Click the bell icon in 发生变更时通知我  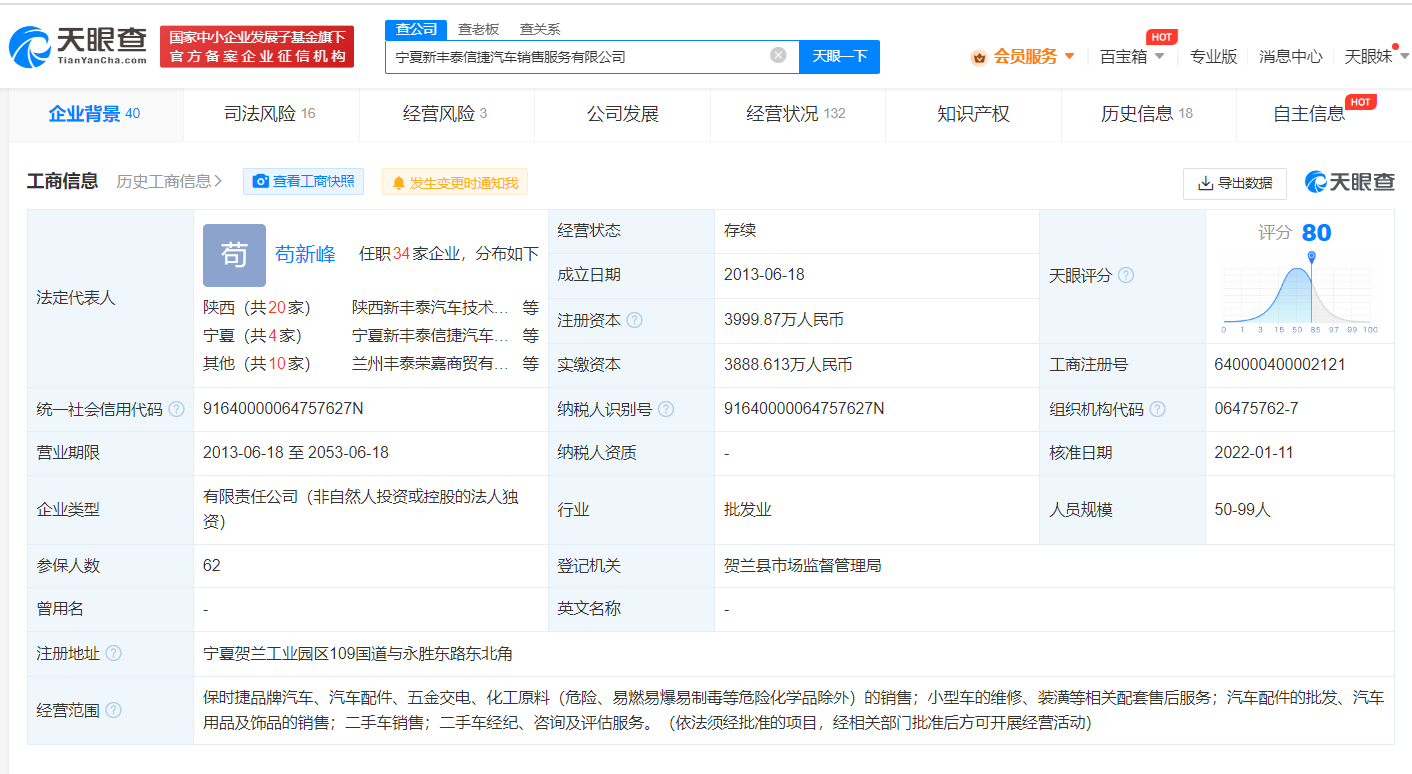tap(399, 183)
